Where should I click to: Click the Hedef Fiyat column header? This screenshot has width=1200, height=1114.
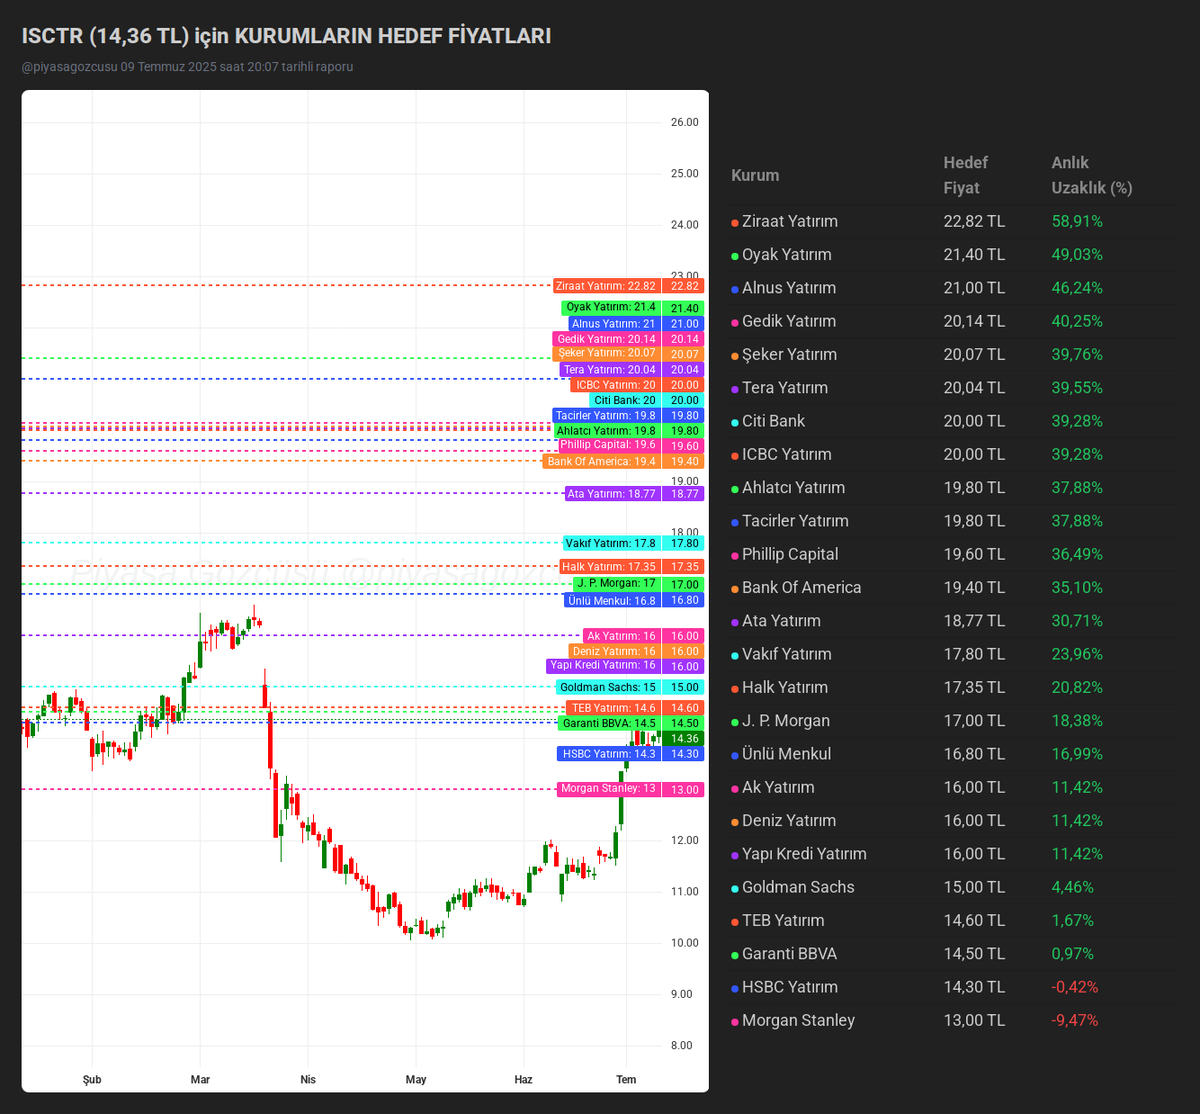pos(966,175)
